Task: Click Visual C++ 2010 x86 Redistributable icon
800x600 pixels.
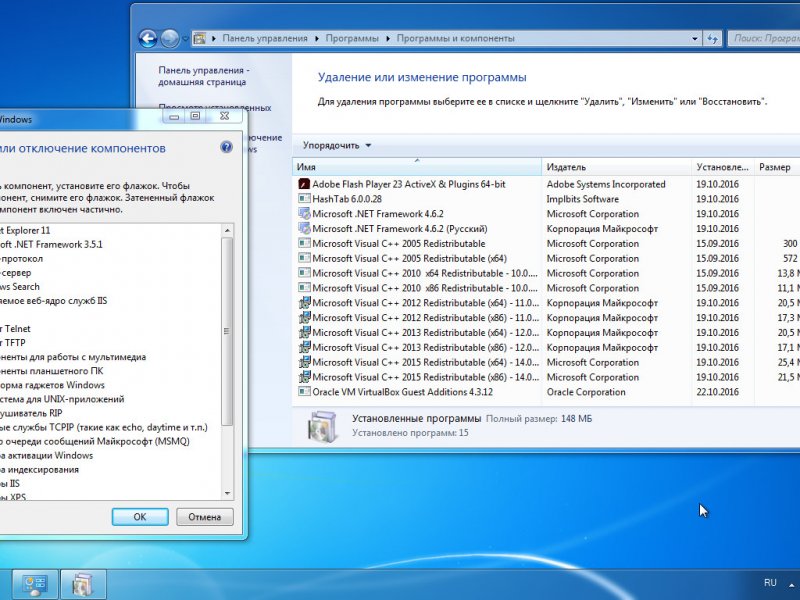Action: [304, 288]
